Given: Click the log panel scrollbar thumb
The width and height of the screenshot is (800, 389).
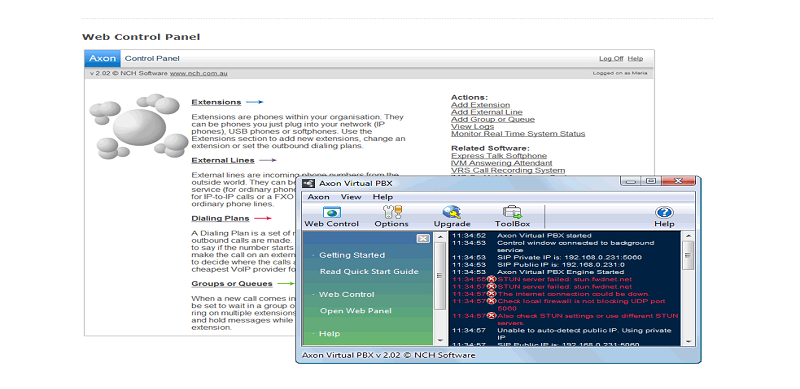Looking at the screenshot, I should point(688,256).
